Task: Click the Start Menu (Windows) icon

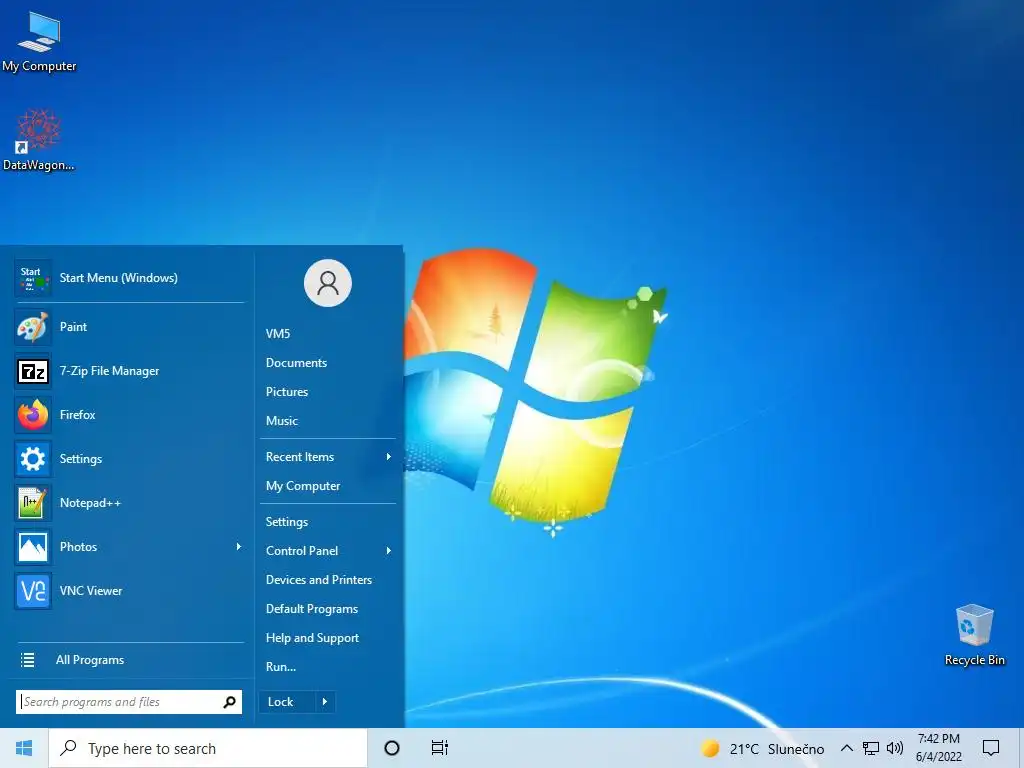Action: pos(33,278)
